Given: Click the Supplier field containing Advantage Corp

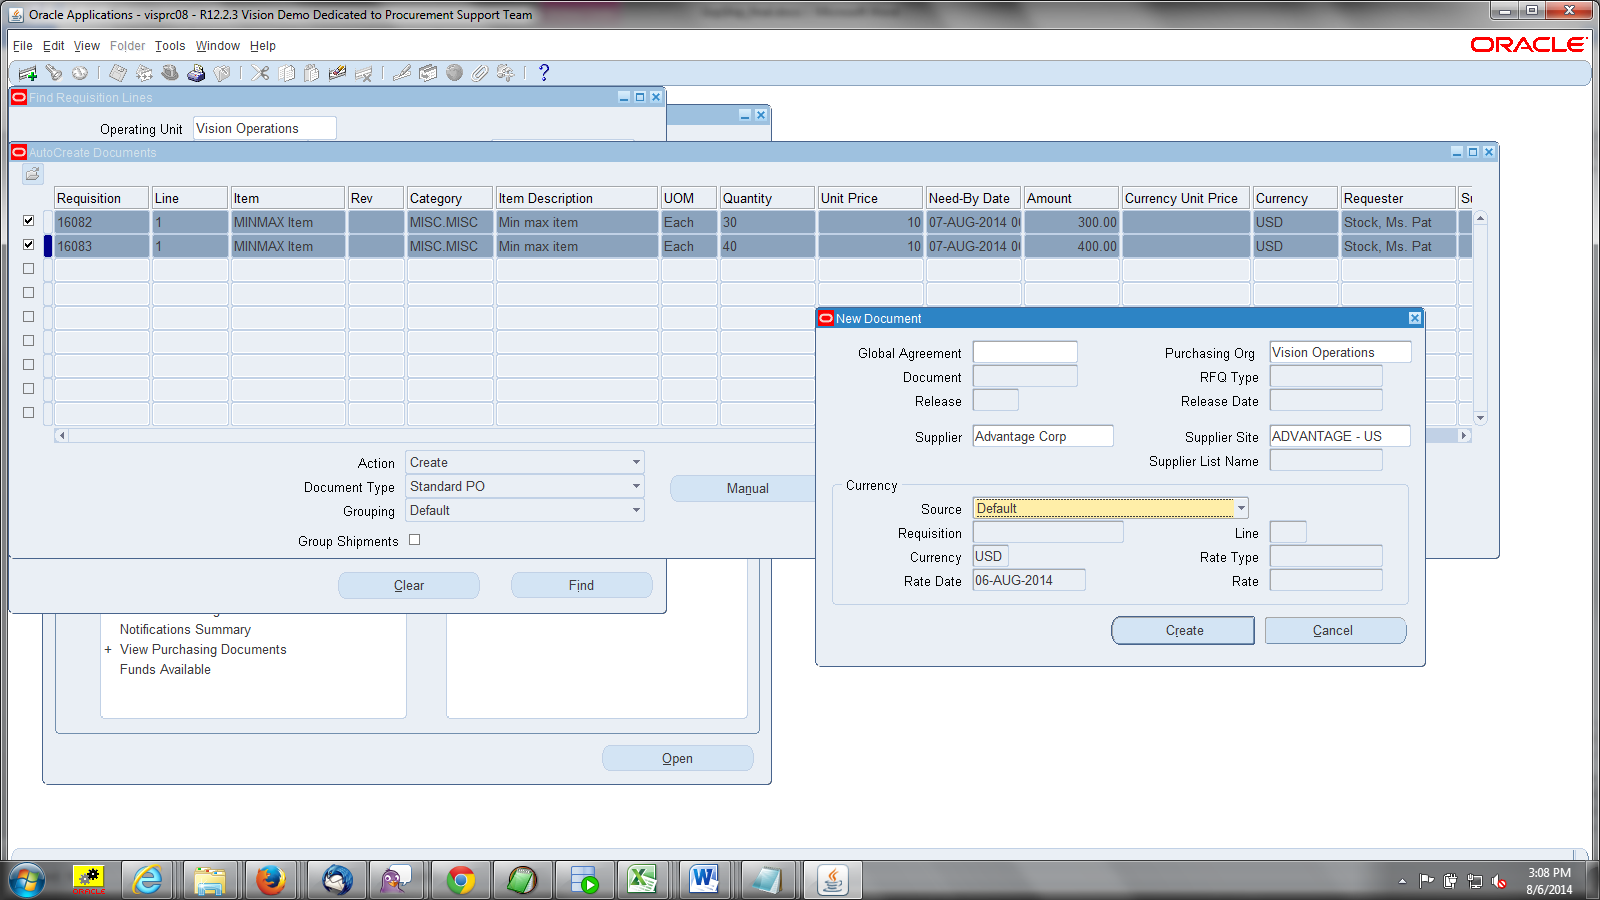Looking at the screenshot, I should tap(1043, 436).
